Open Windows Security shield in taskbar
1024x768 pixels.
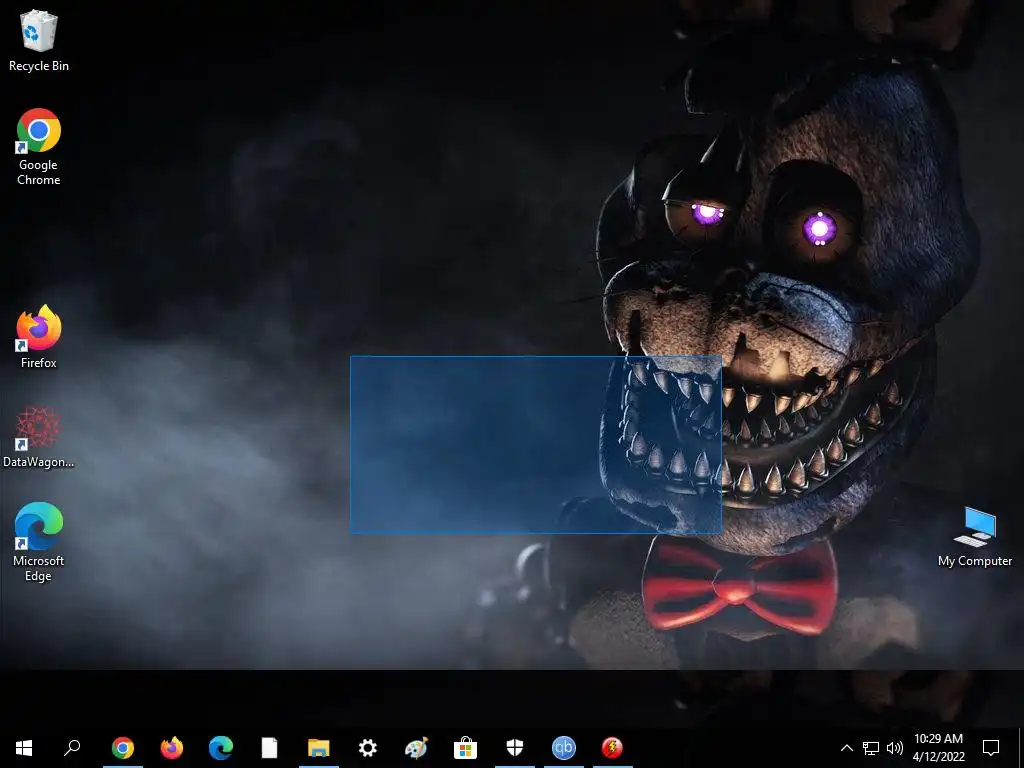(x=515, y=748)
